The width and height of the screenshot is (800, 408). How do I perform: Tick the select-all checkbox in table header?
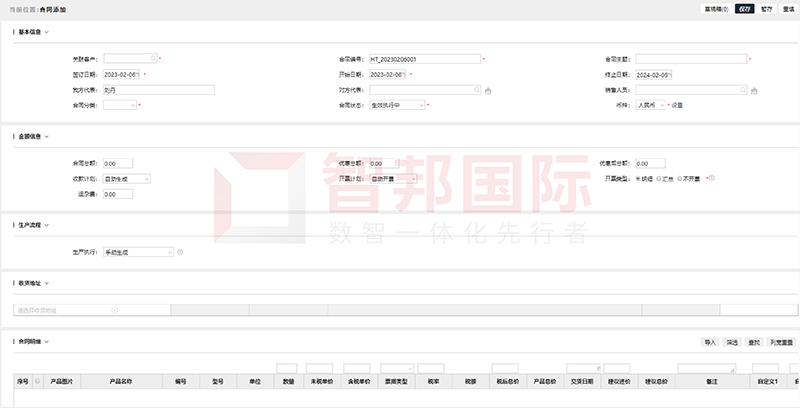click(37, 381)
